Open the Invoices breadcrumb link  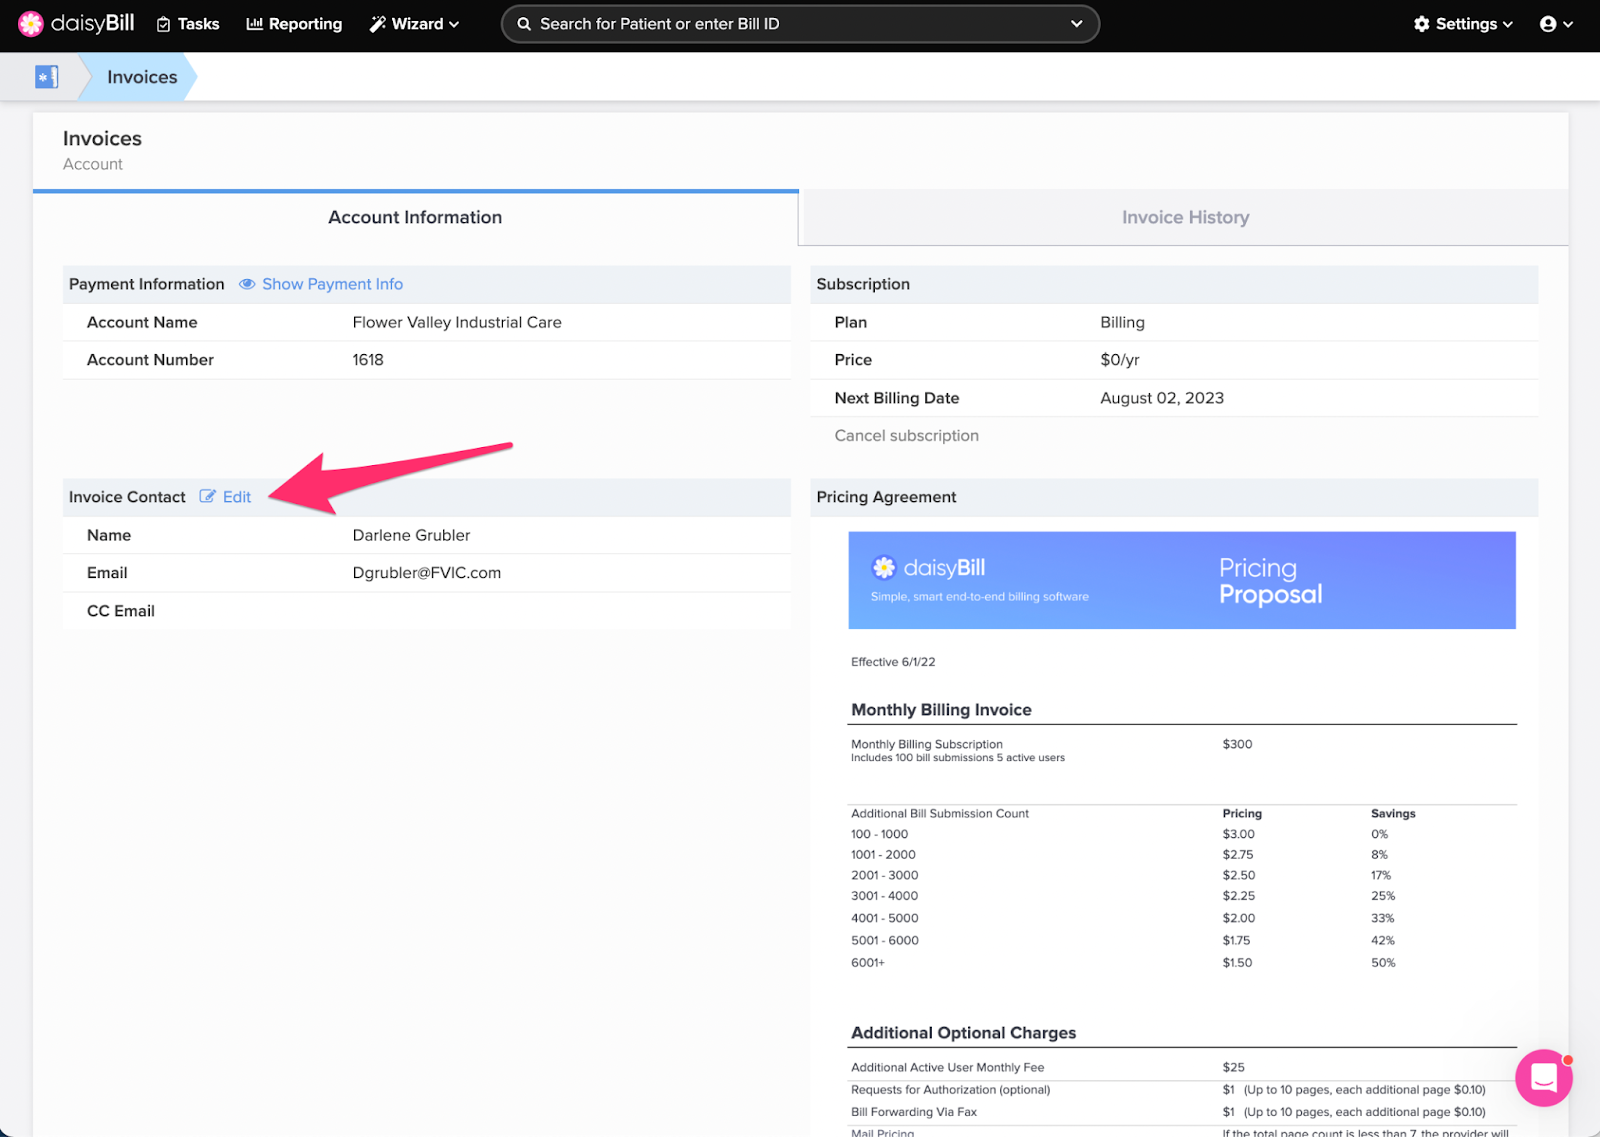pos(141,76)
